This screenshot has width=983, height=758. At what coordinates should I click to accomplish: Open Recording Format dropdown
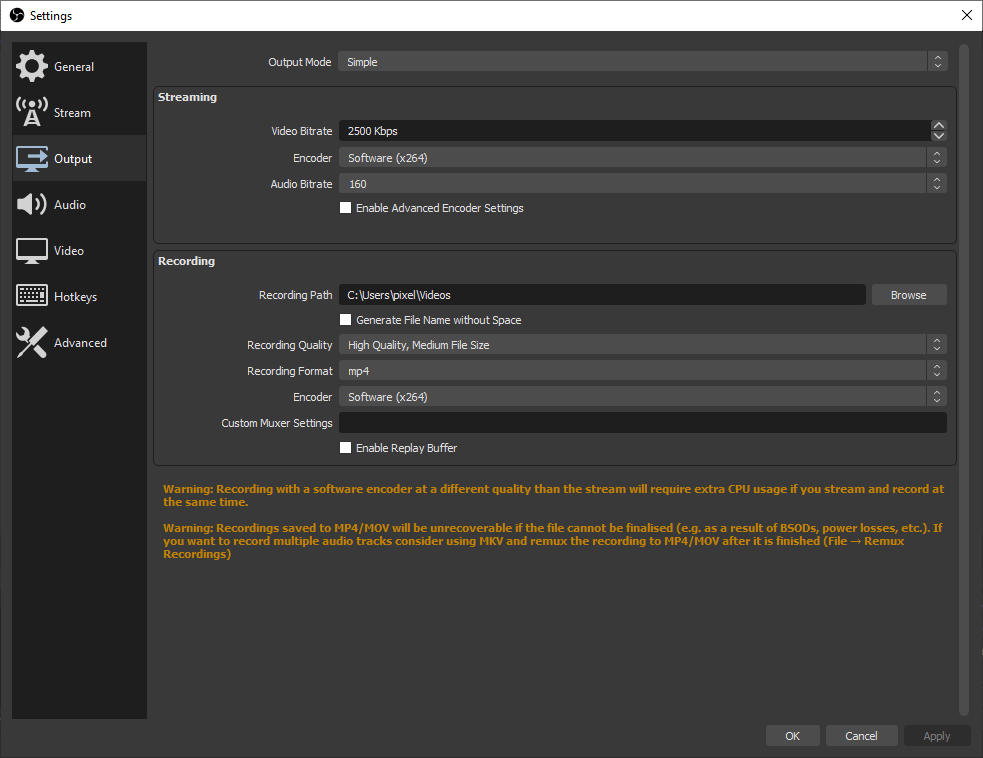[x=643, y=371]
